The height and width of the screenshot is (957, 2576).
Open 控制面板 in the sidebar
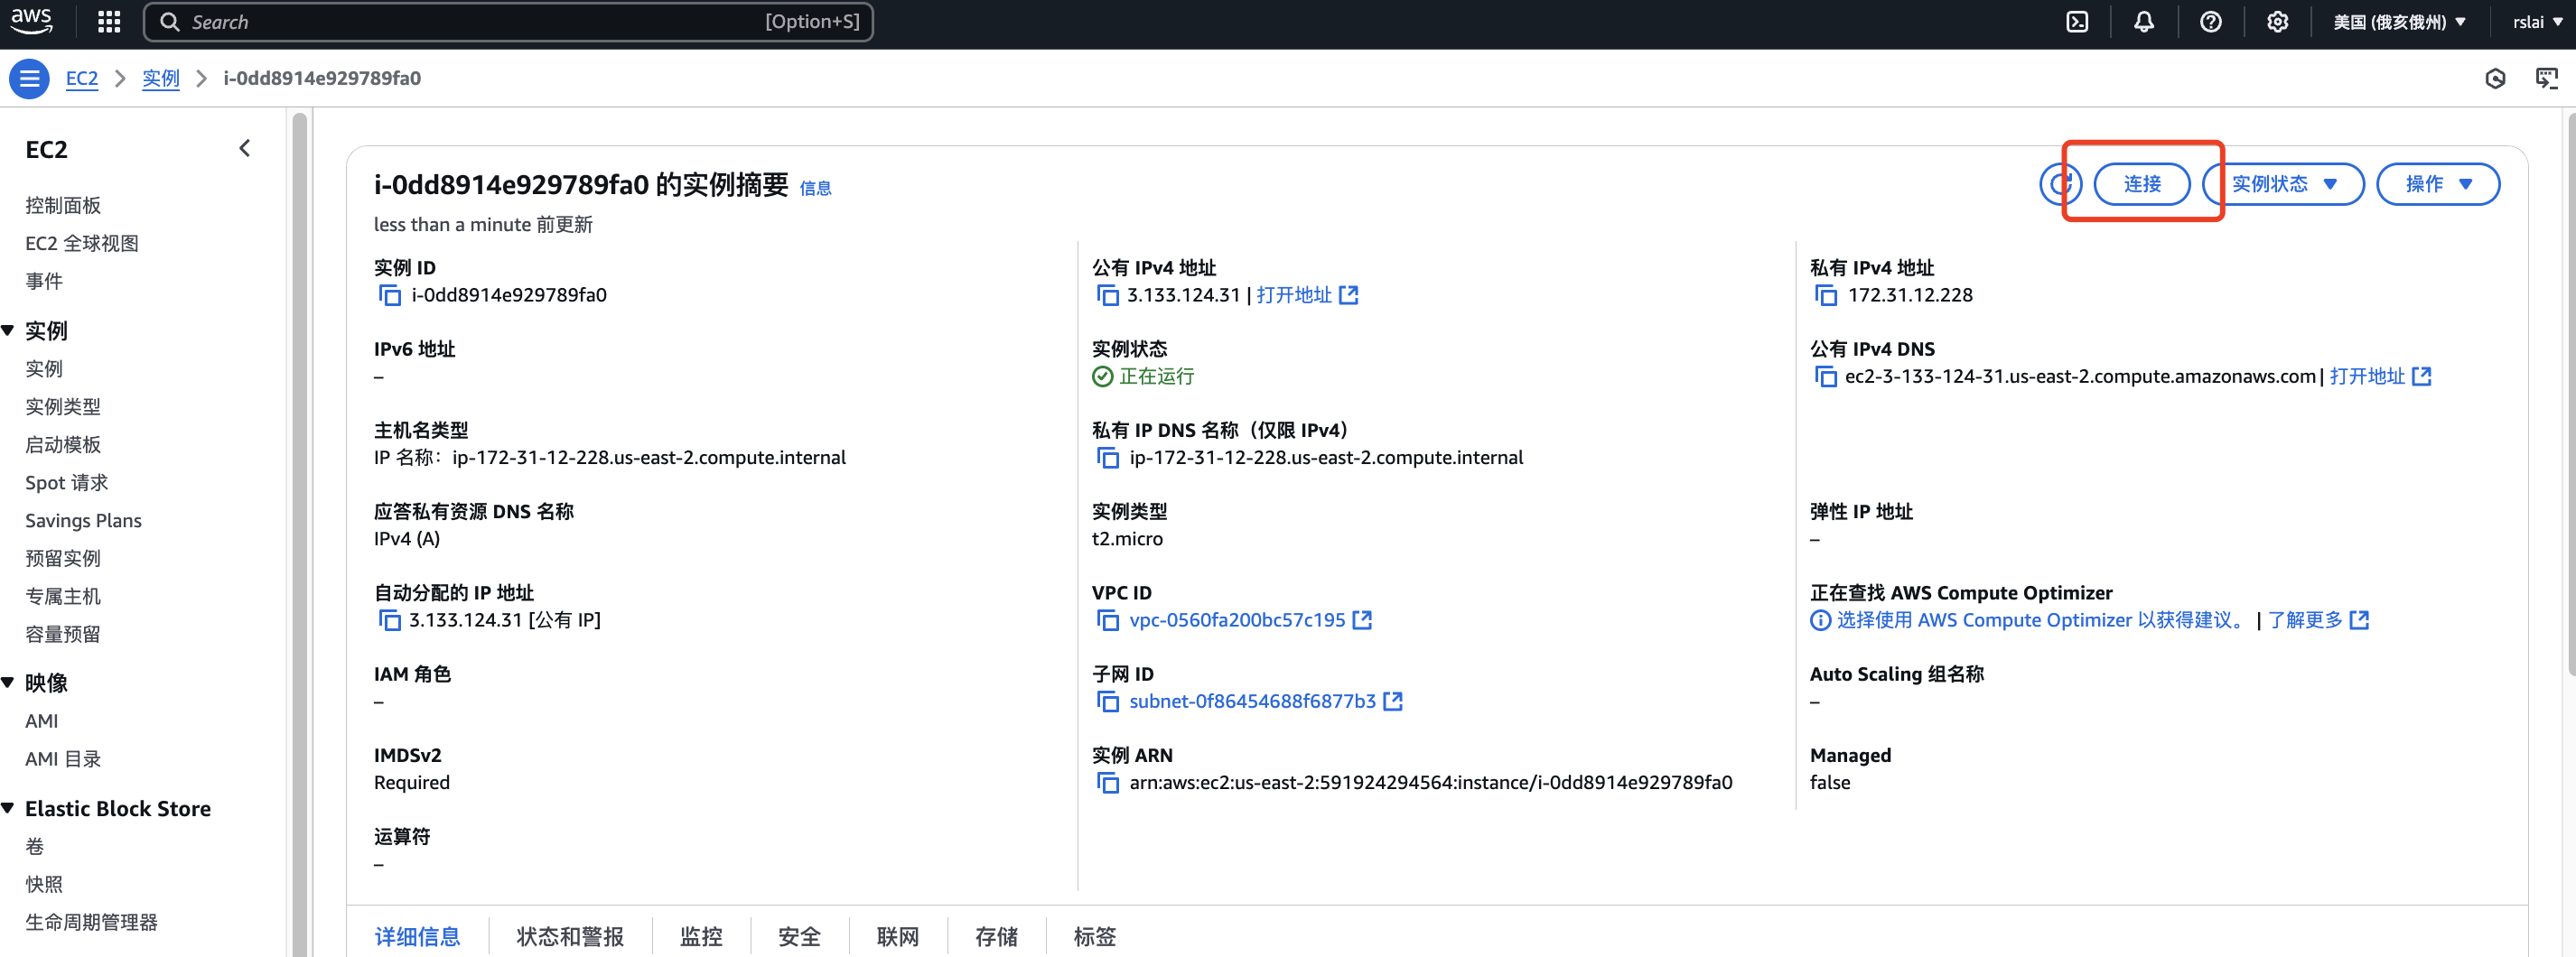coord(63,205)
